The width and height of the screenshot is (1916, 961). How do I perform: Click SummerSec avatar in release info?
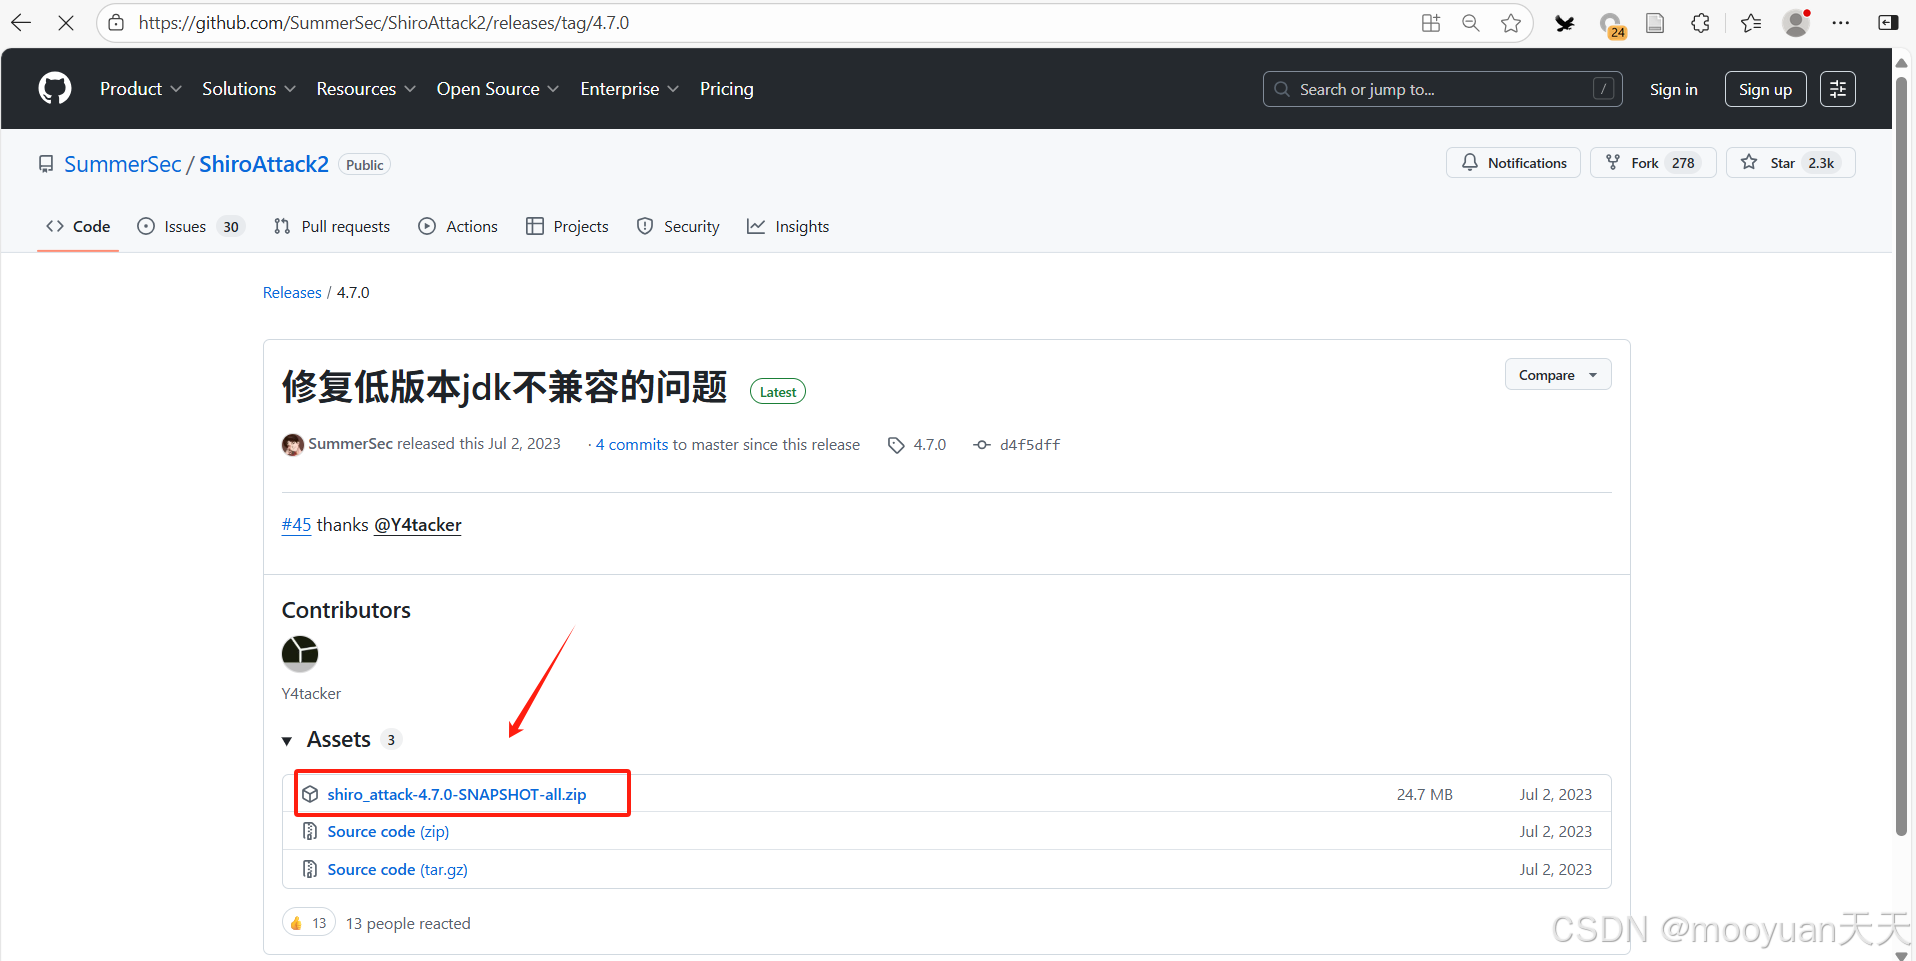(x=293, y=445)
